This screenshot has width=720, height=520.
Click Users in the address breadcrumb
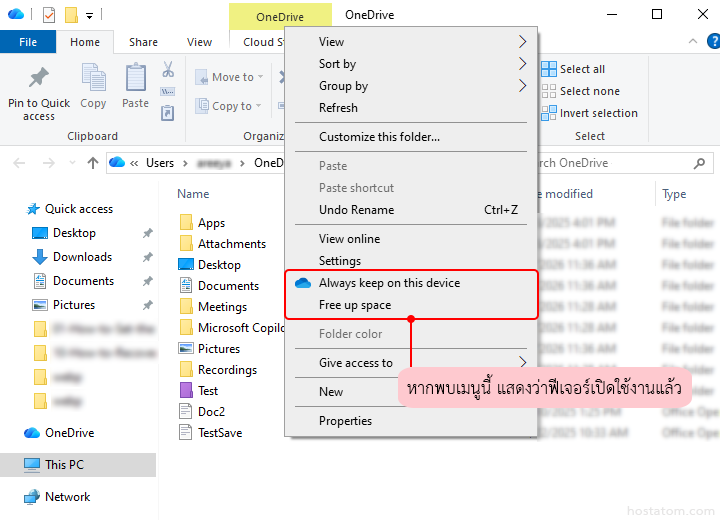click(160, 163)
